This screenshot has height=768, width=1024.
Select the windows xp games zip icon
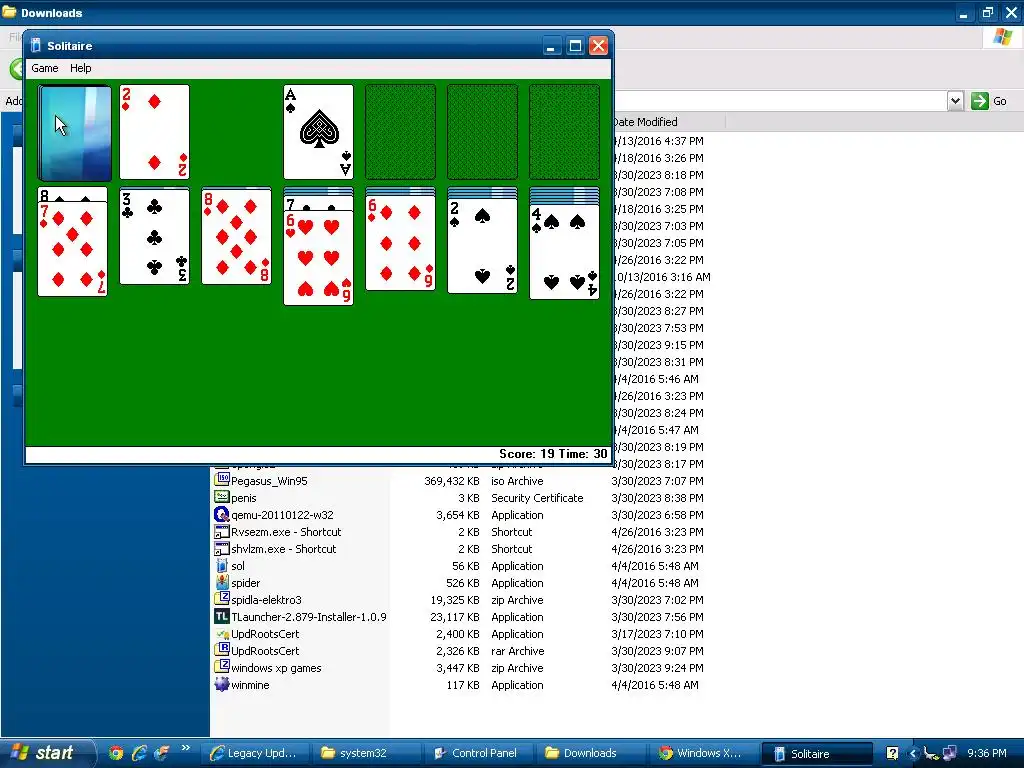click(222, 667)
